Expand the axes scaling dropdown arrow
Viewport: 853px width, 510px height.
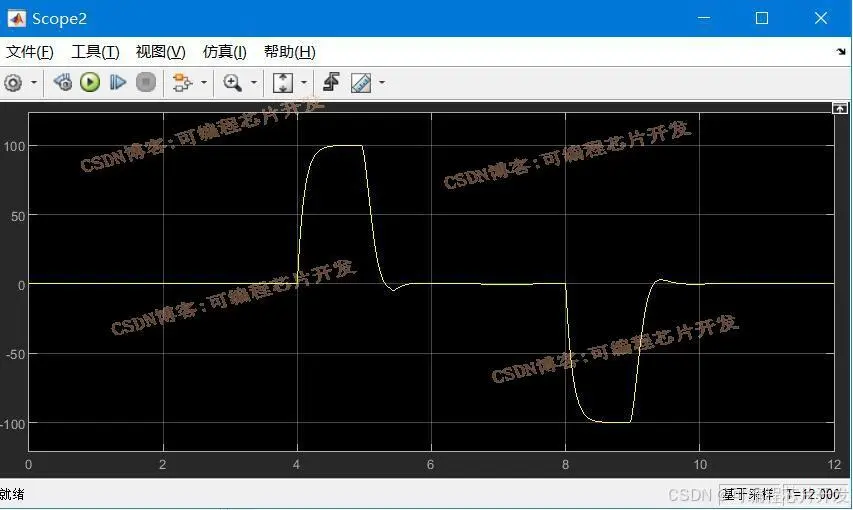coord(304,83)
